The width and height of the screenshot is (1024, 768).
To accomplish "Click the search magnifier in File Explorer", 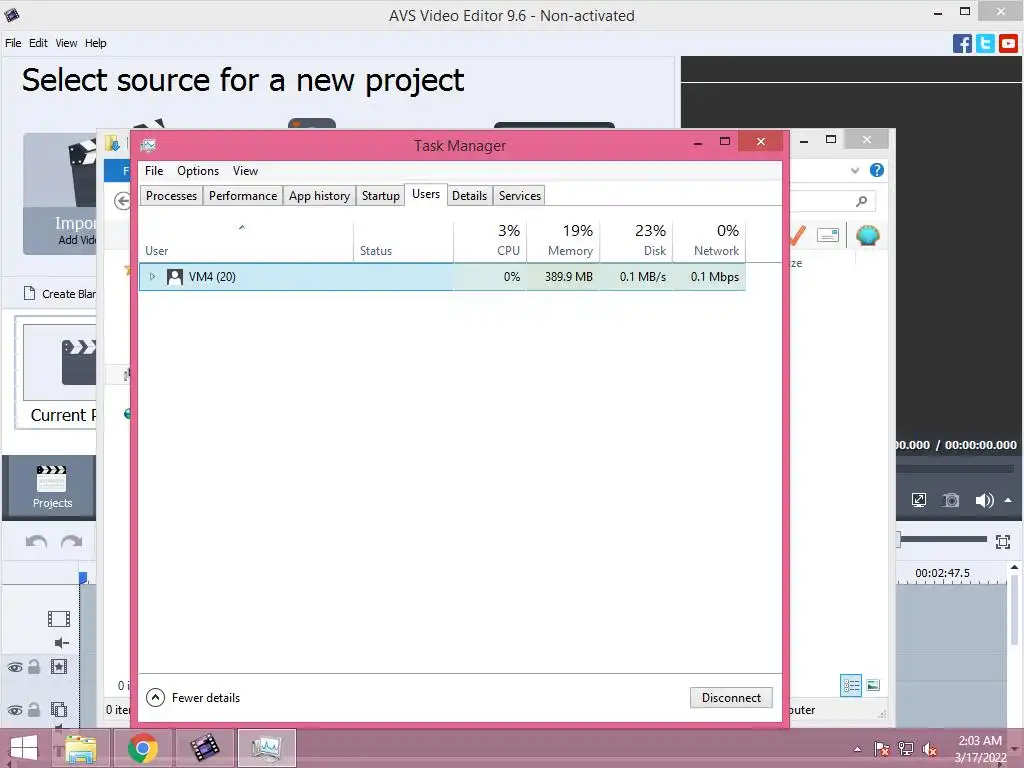I will (x=861, y=201).
